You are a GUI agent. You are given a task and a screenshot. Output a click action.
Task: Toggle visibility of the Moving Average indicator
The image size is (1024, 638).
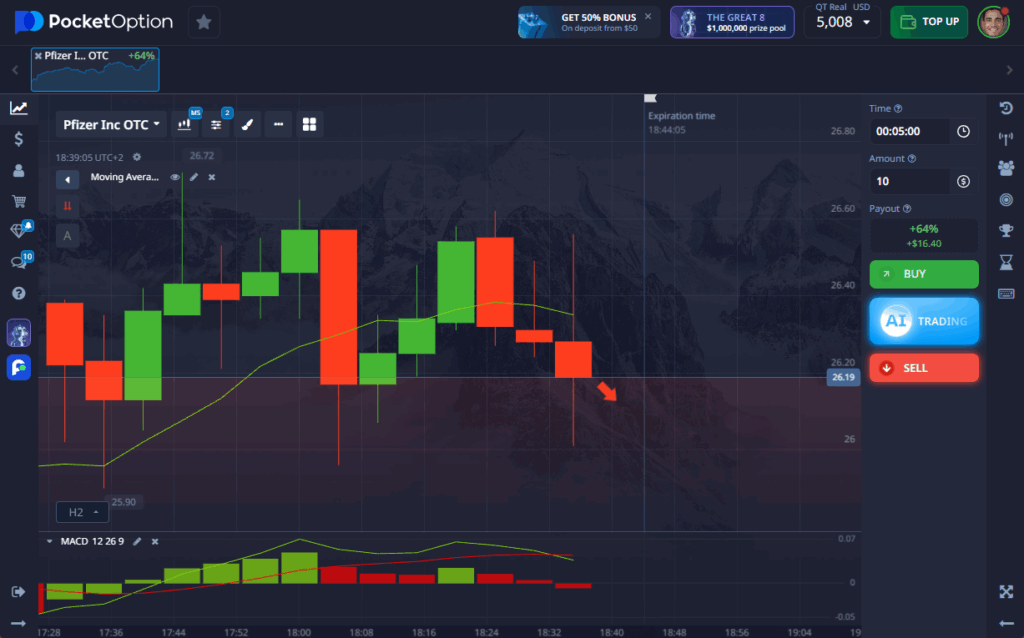(174, 179)
